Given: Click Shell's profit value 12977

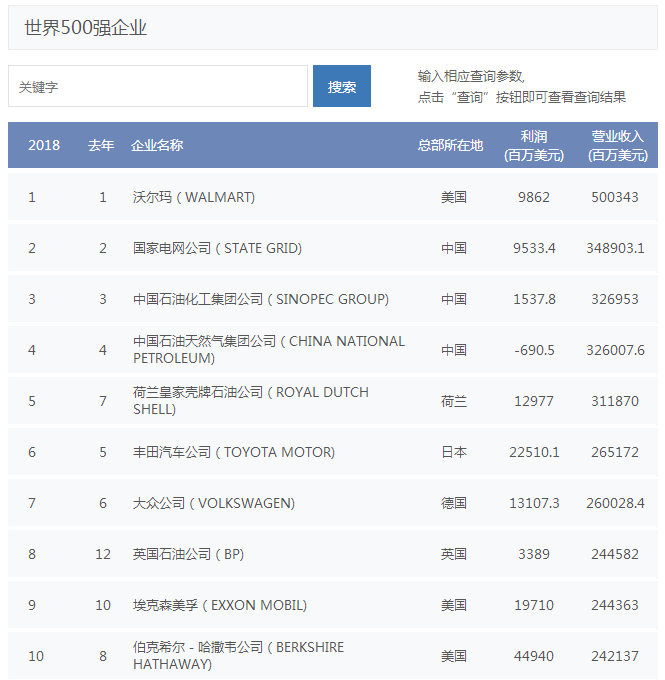Looking at the screenshot, I should [534, 401].
